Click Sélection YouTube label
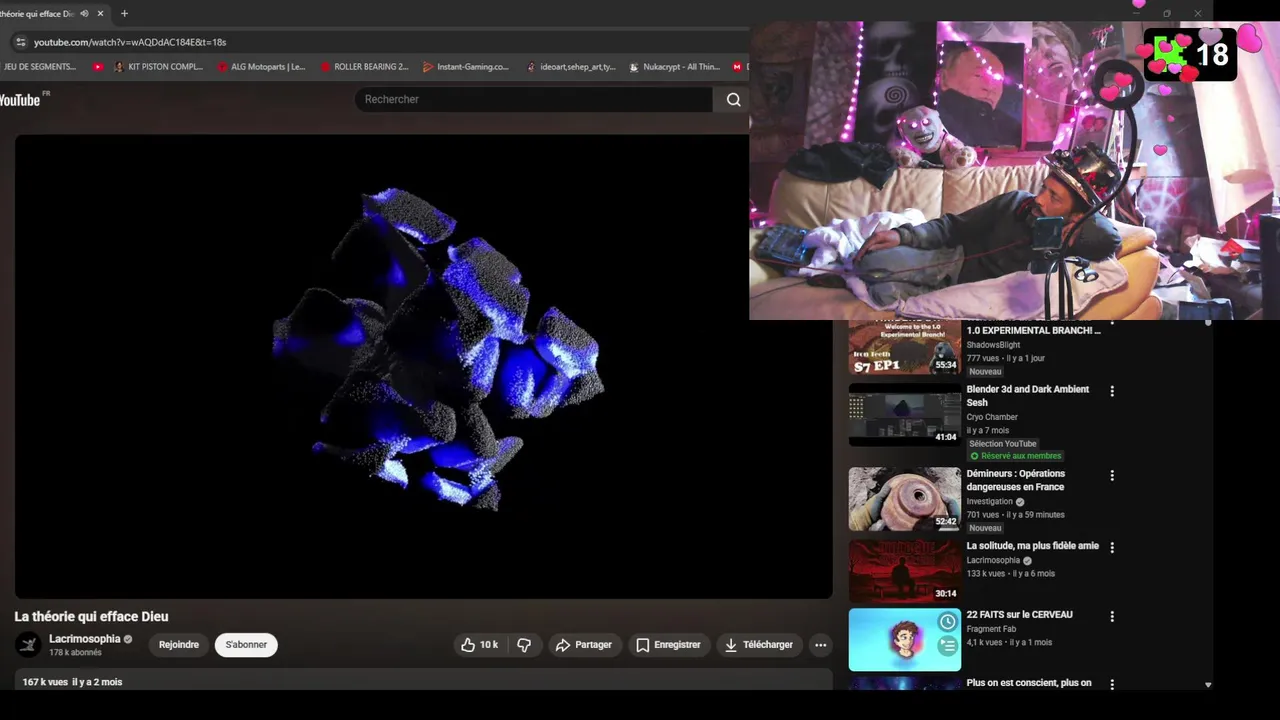 (x=1002, y=444)
